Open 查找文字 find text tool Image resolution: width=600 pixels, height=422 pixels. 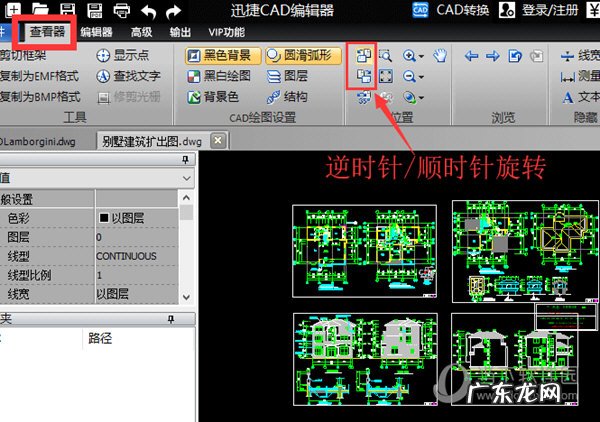[129, 76]
